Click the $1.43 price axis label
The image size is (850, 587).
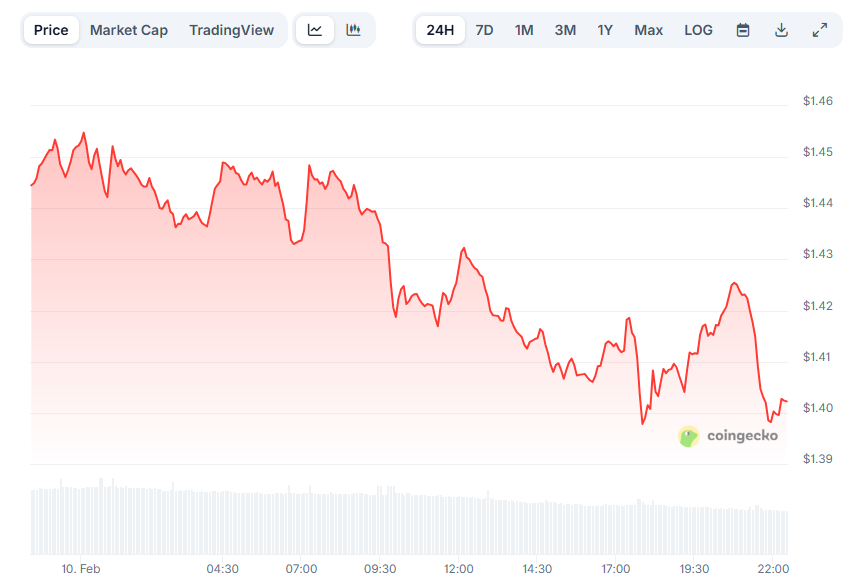pyautogui.click(x=817, y=254)
